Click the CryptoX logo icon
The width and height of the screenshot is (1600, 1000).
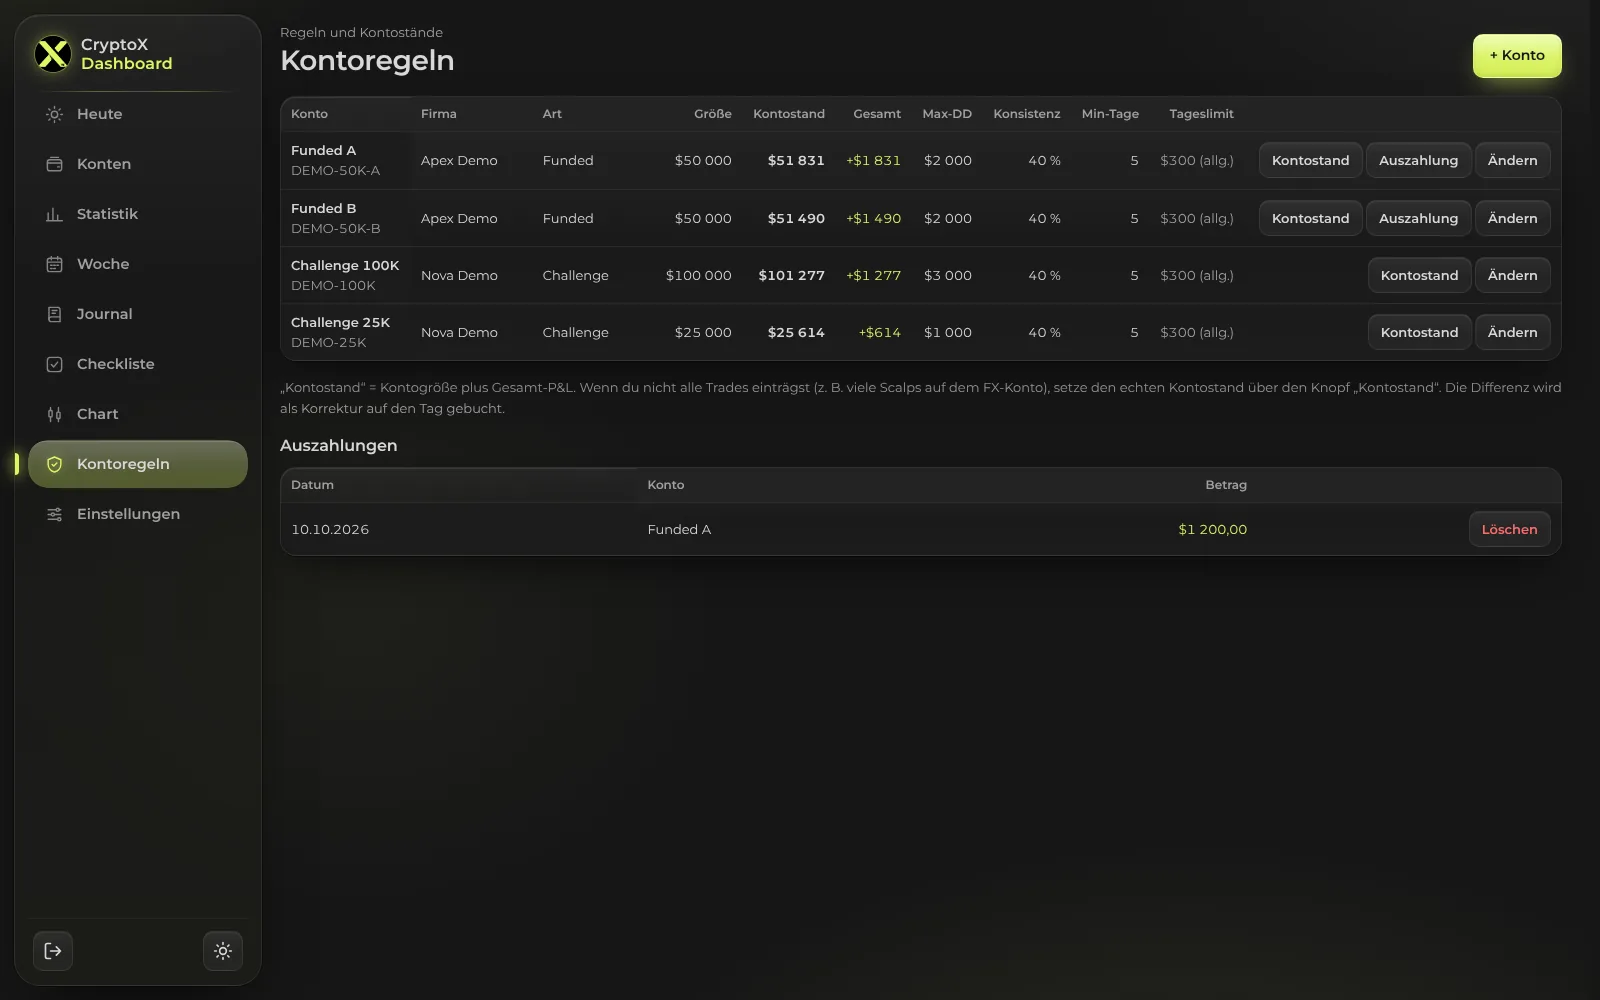pos(53,54)
